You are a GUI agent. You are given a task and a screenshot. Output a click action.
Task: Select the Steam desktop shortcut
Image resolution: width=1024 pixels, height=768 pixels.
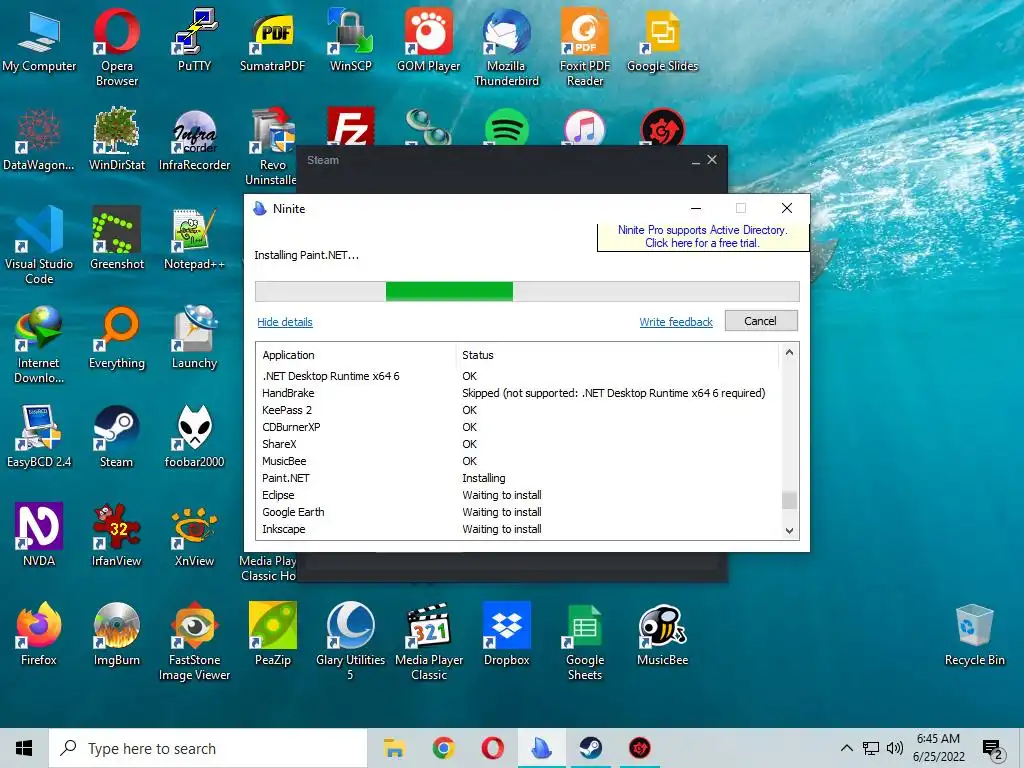(116, 437)
